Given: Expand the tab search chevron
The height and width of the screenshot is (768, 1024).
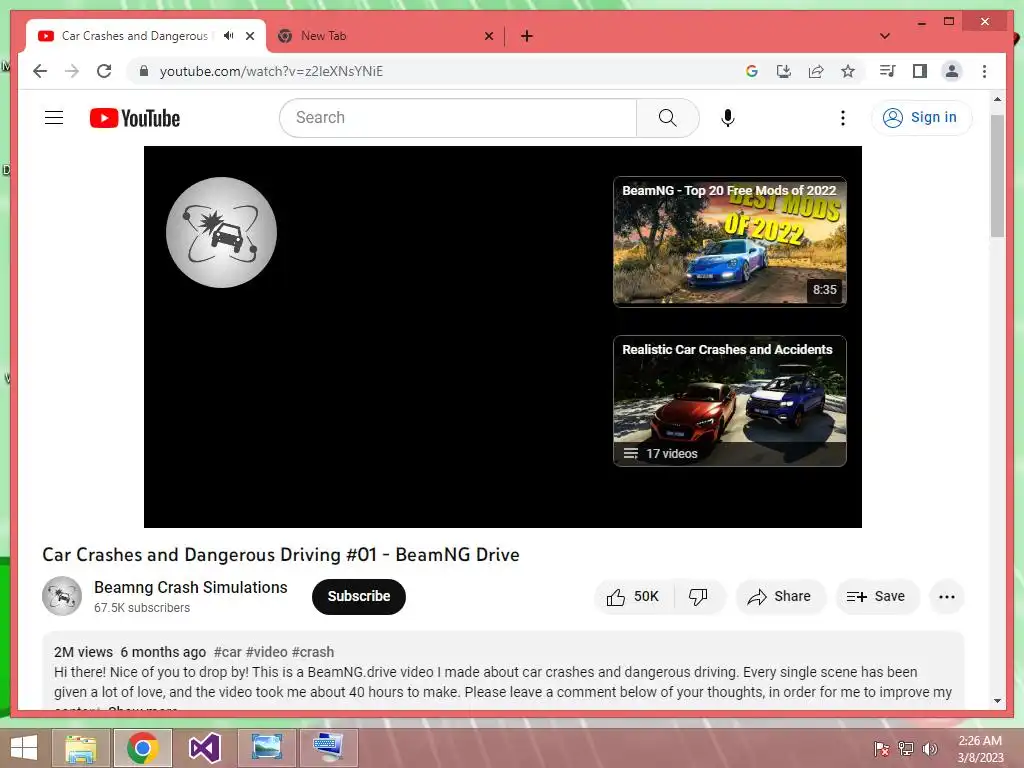Looking at the screenshot, I should coord(884,36).
